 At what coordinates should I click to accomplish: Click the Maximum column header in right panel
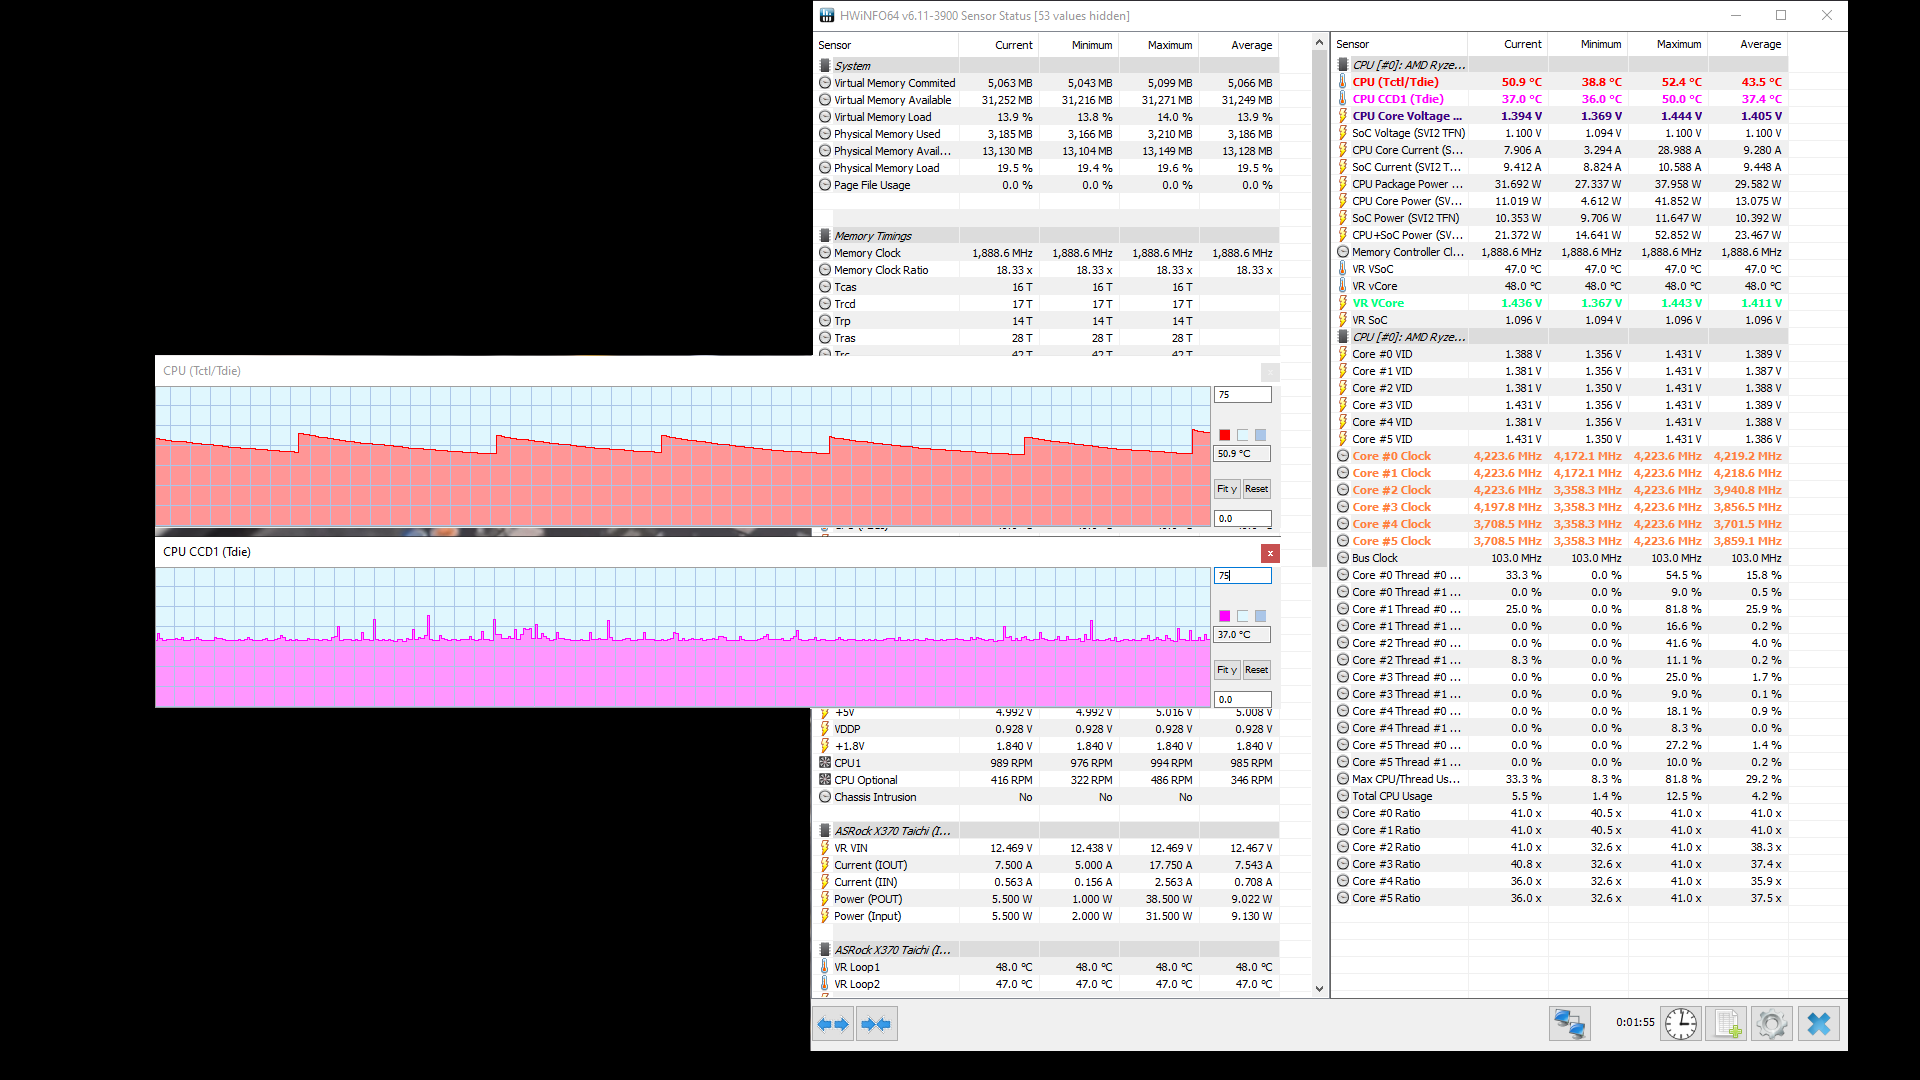(1678, 44)
